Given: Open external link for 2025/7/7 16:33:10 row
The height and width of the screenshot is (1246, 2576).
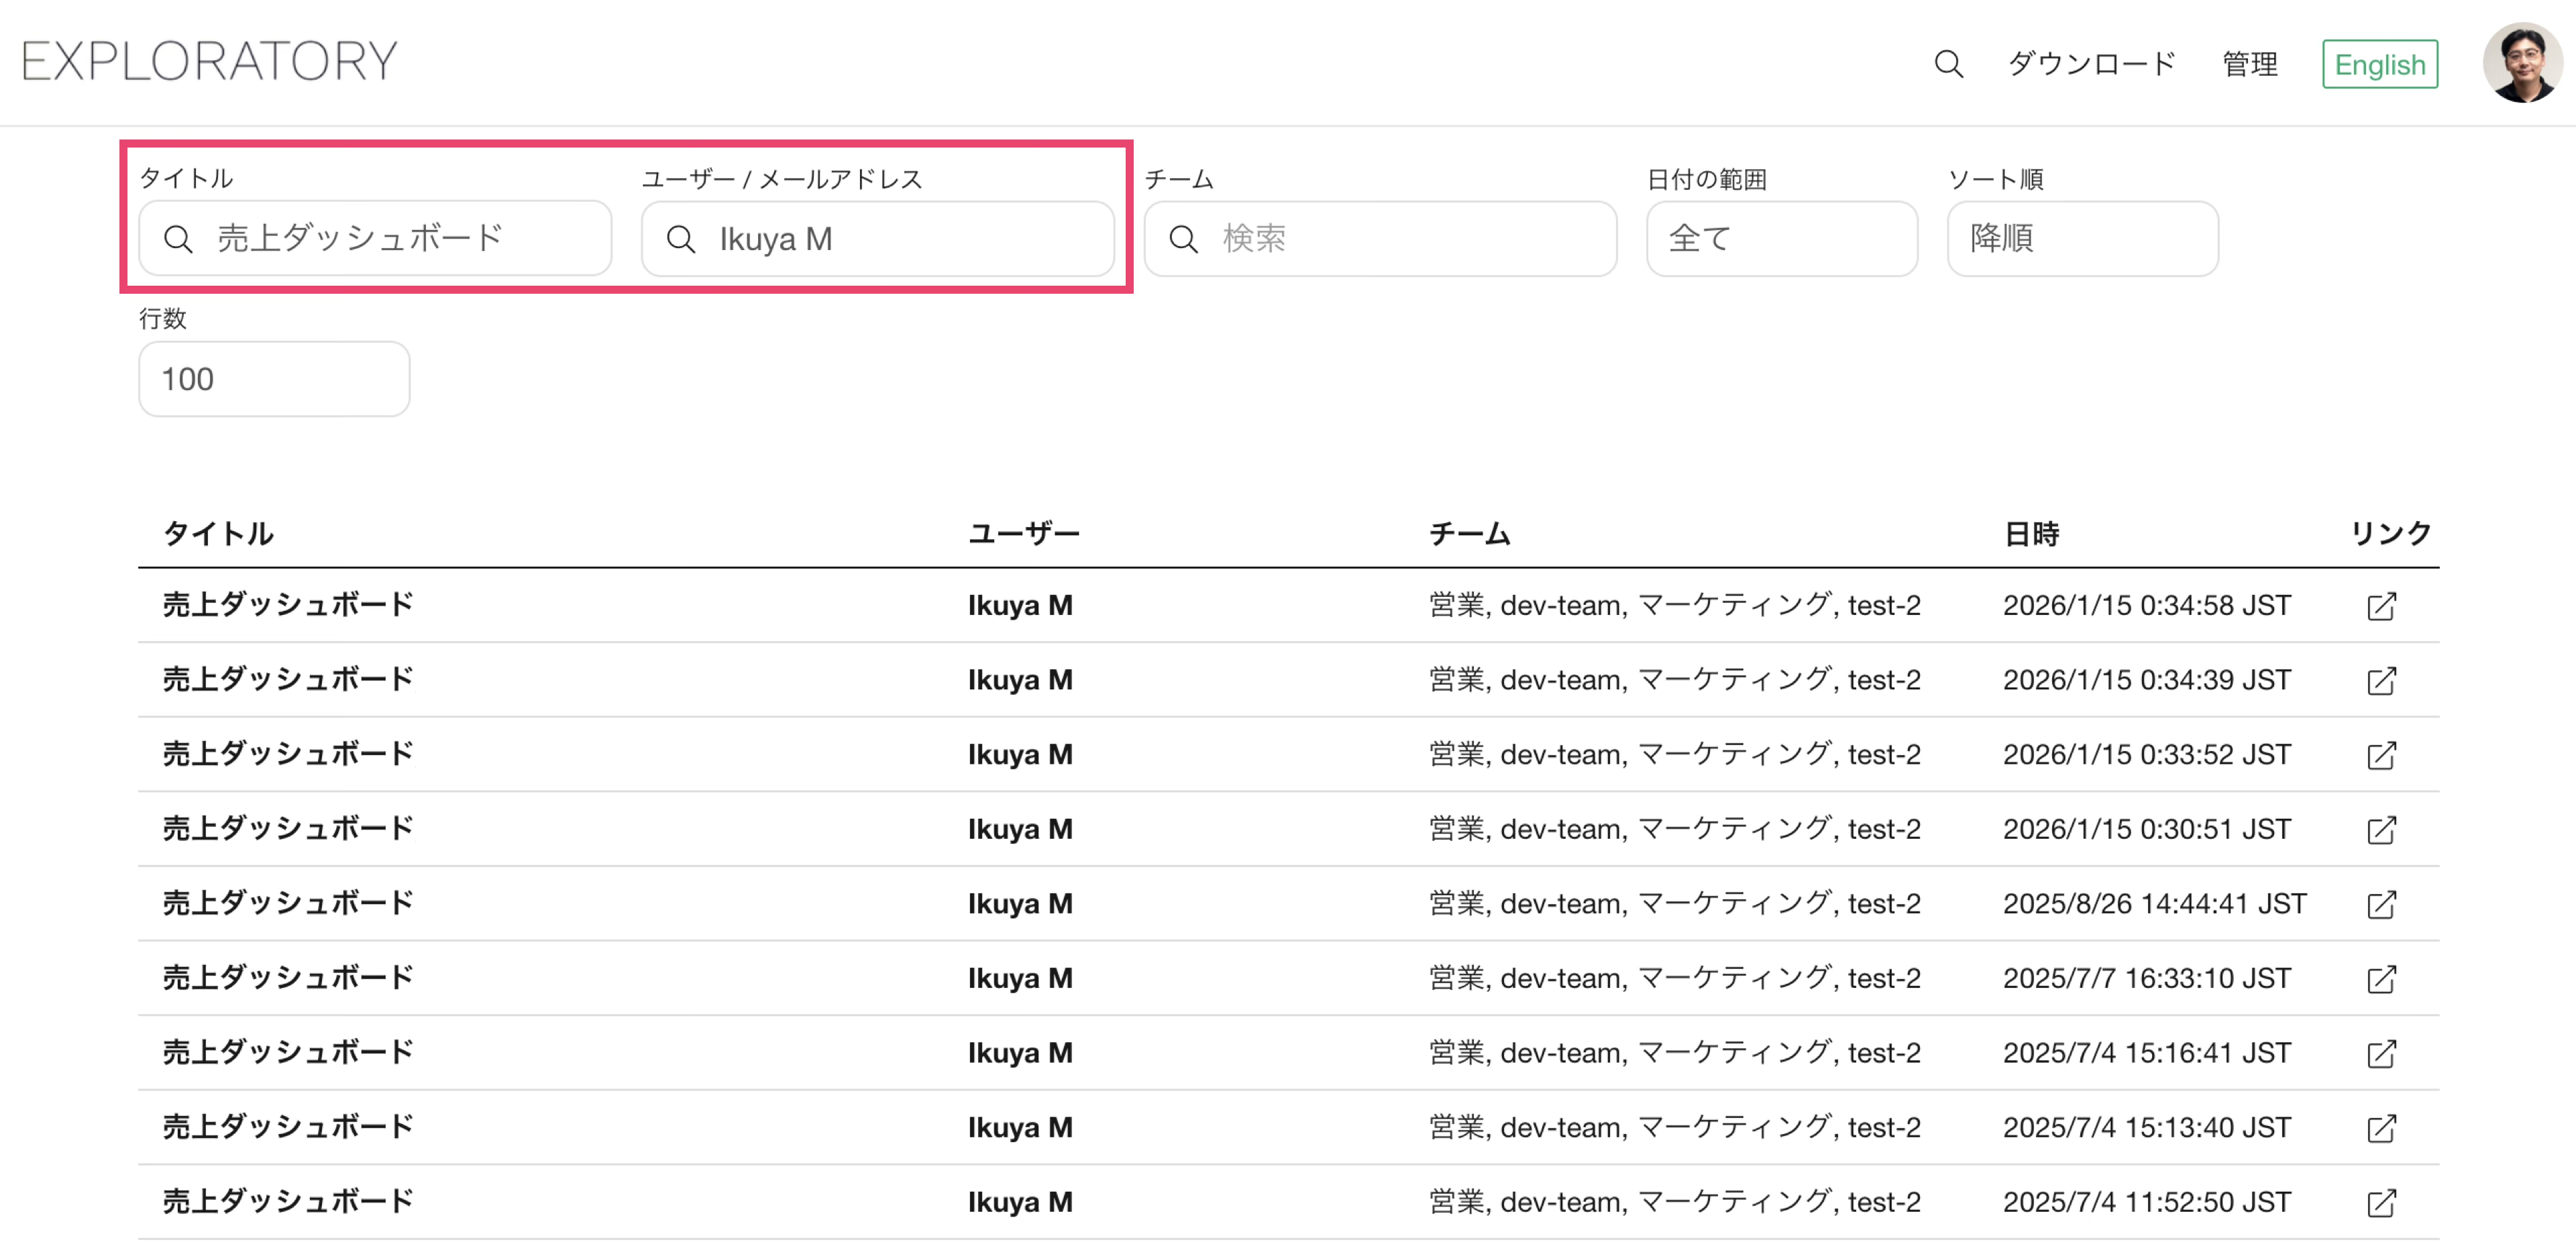Looking at the screenshot, I should tap(2381, 979).
